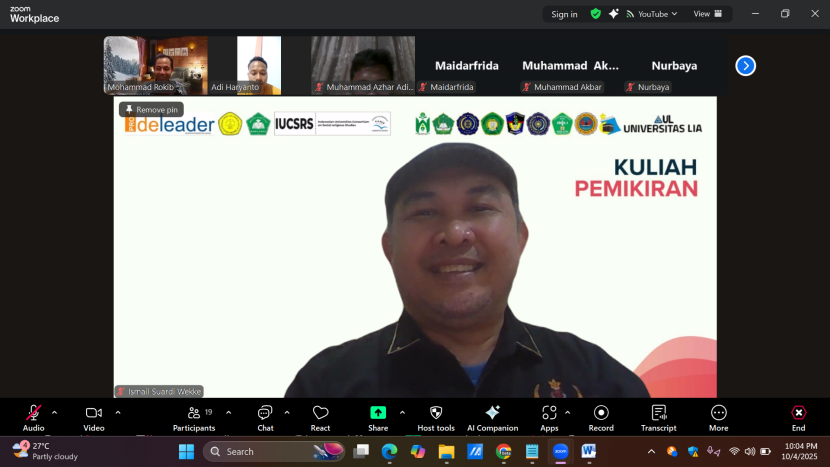
Task: Select Adi Haryanto's video thumbnail
Action: [259, 65]
